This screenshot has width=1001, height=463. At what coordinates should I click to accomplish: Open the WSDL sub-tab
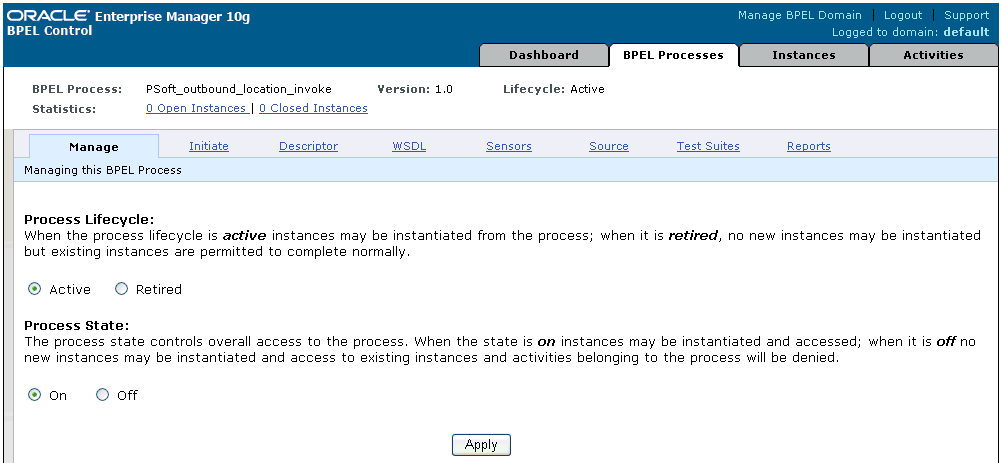click(409, 146)
